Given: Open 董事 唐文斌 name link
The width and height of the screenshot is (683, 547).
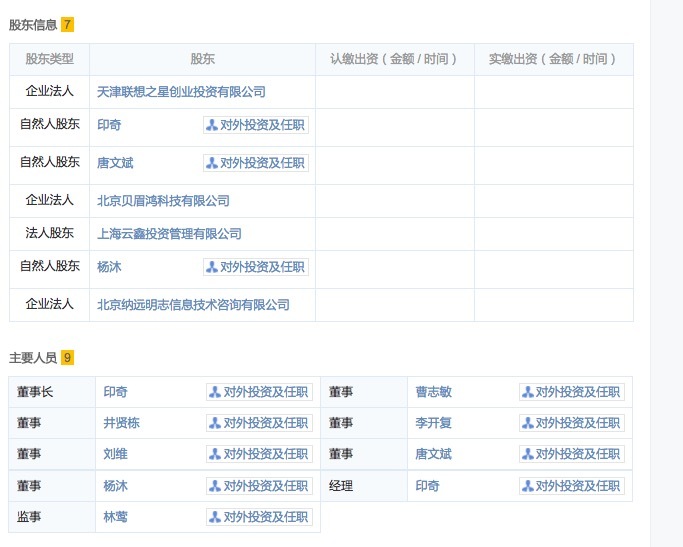Looking at the screenshot, I should point(433,454).
